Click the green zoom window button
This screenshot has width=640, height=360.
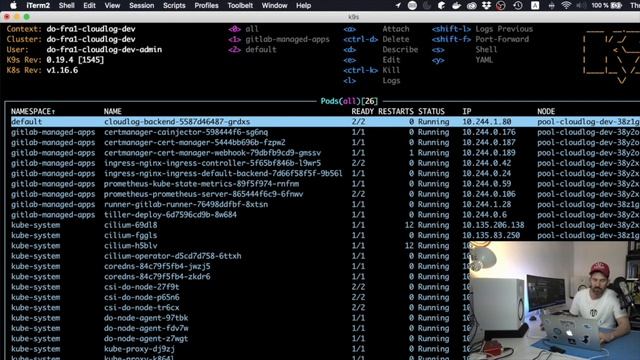(27, 17)
